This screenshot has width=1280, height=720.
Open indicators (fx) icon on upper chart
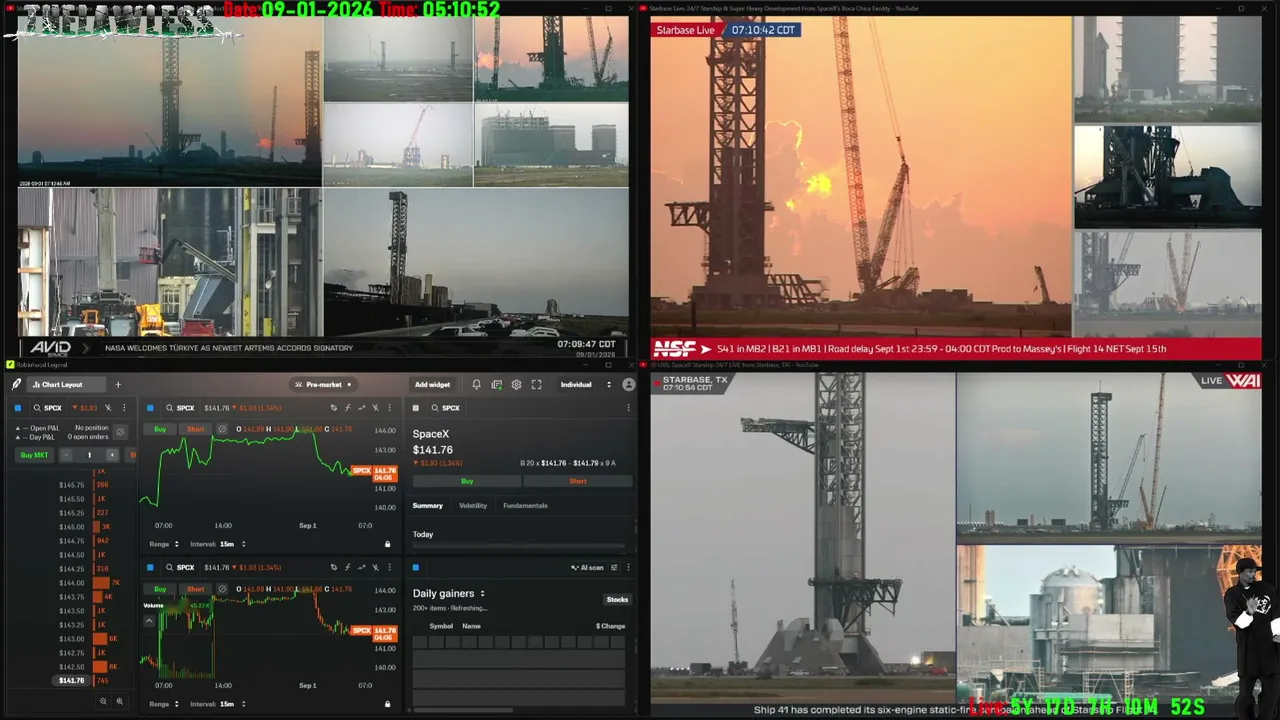pyautogui.click(x=347, y=408)
